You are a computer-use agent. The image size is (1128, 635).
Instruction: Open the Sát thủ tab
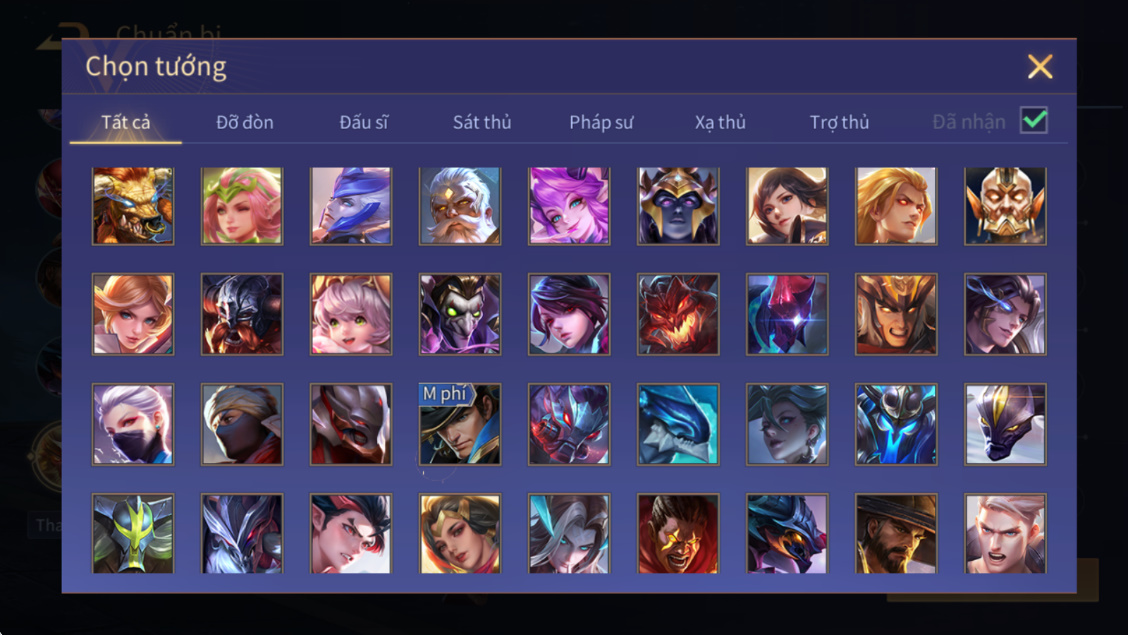[x=482, y=122]
